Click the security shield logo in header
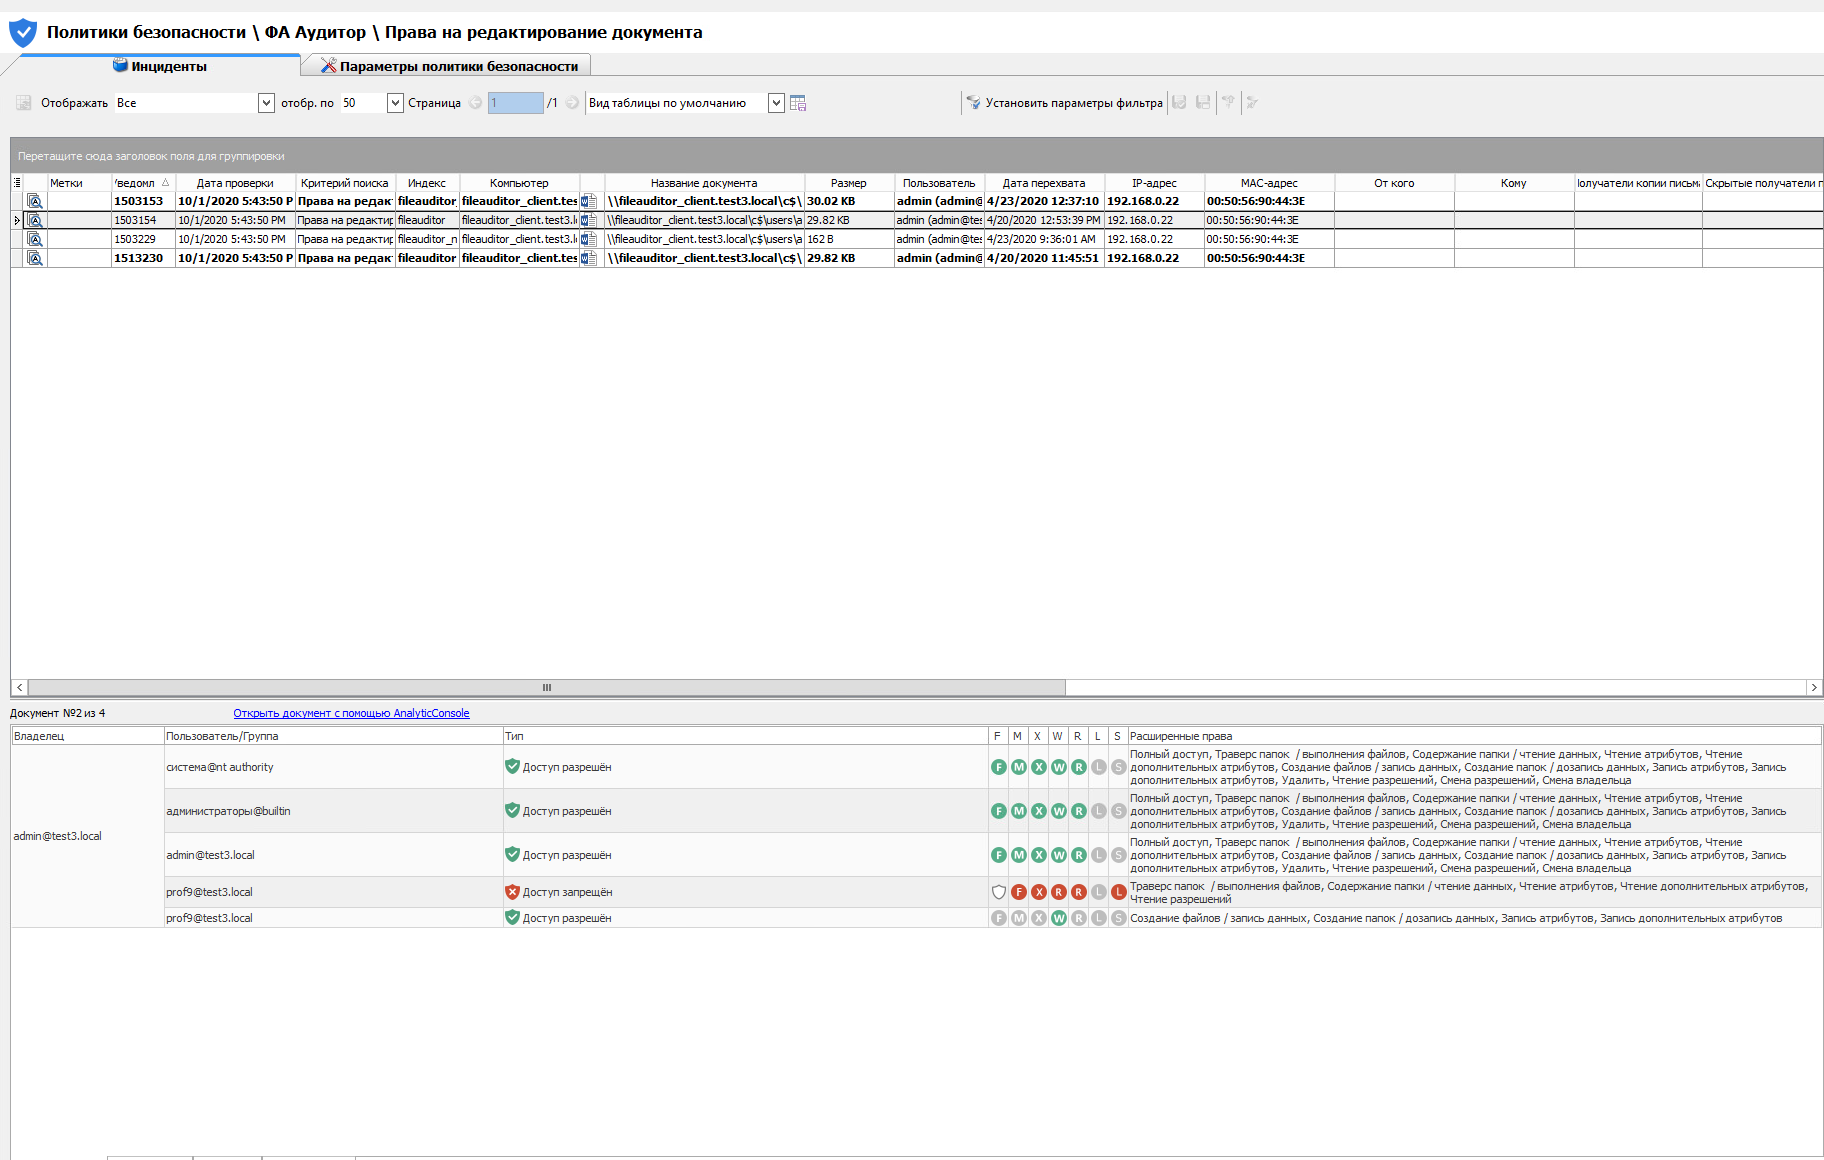 point(22,33)
